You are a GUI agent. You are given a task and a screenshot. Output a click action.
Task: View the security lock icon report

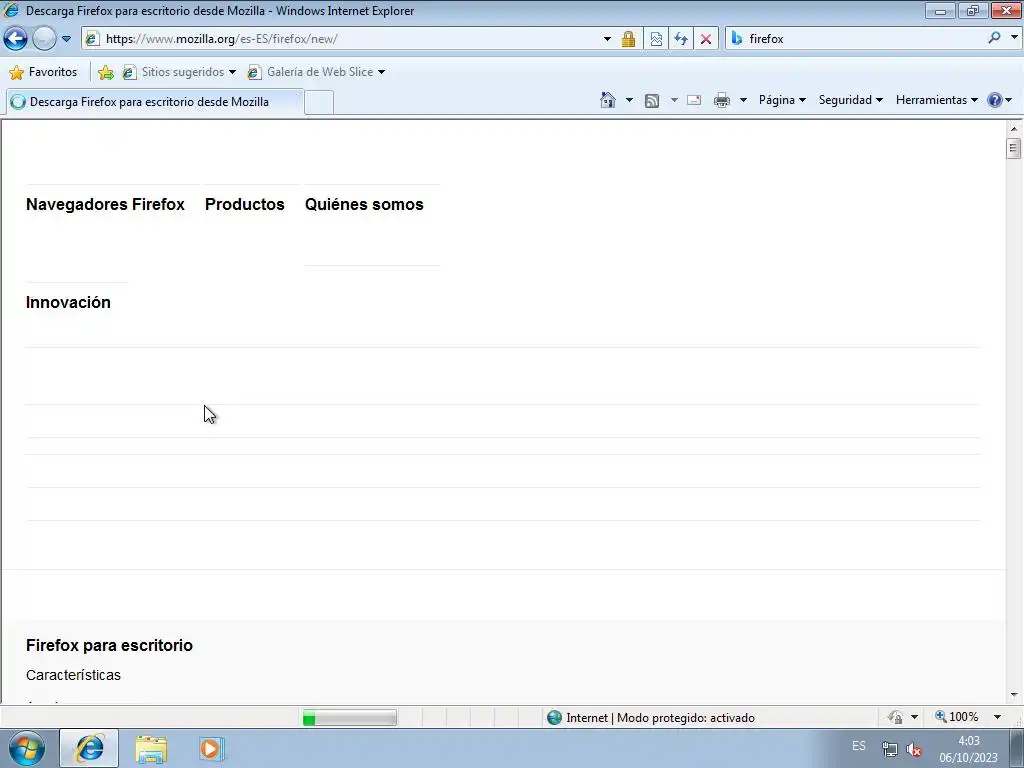pyautogui.click(x=628, y=39)
